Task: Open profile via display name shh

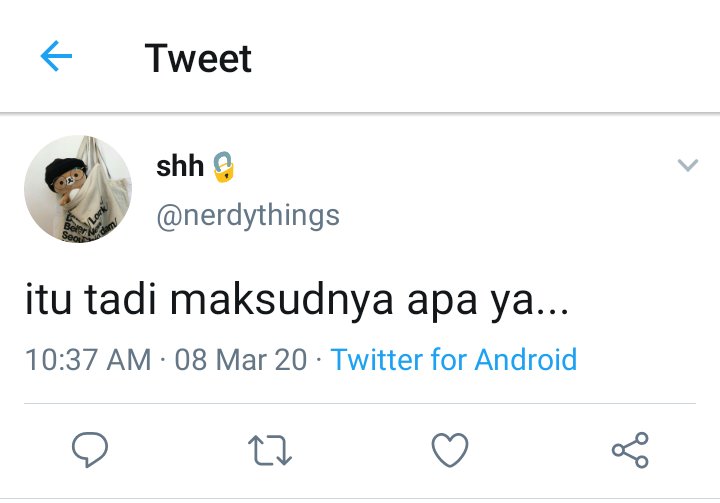Action: pyautogui.click(x=180, y=166)
